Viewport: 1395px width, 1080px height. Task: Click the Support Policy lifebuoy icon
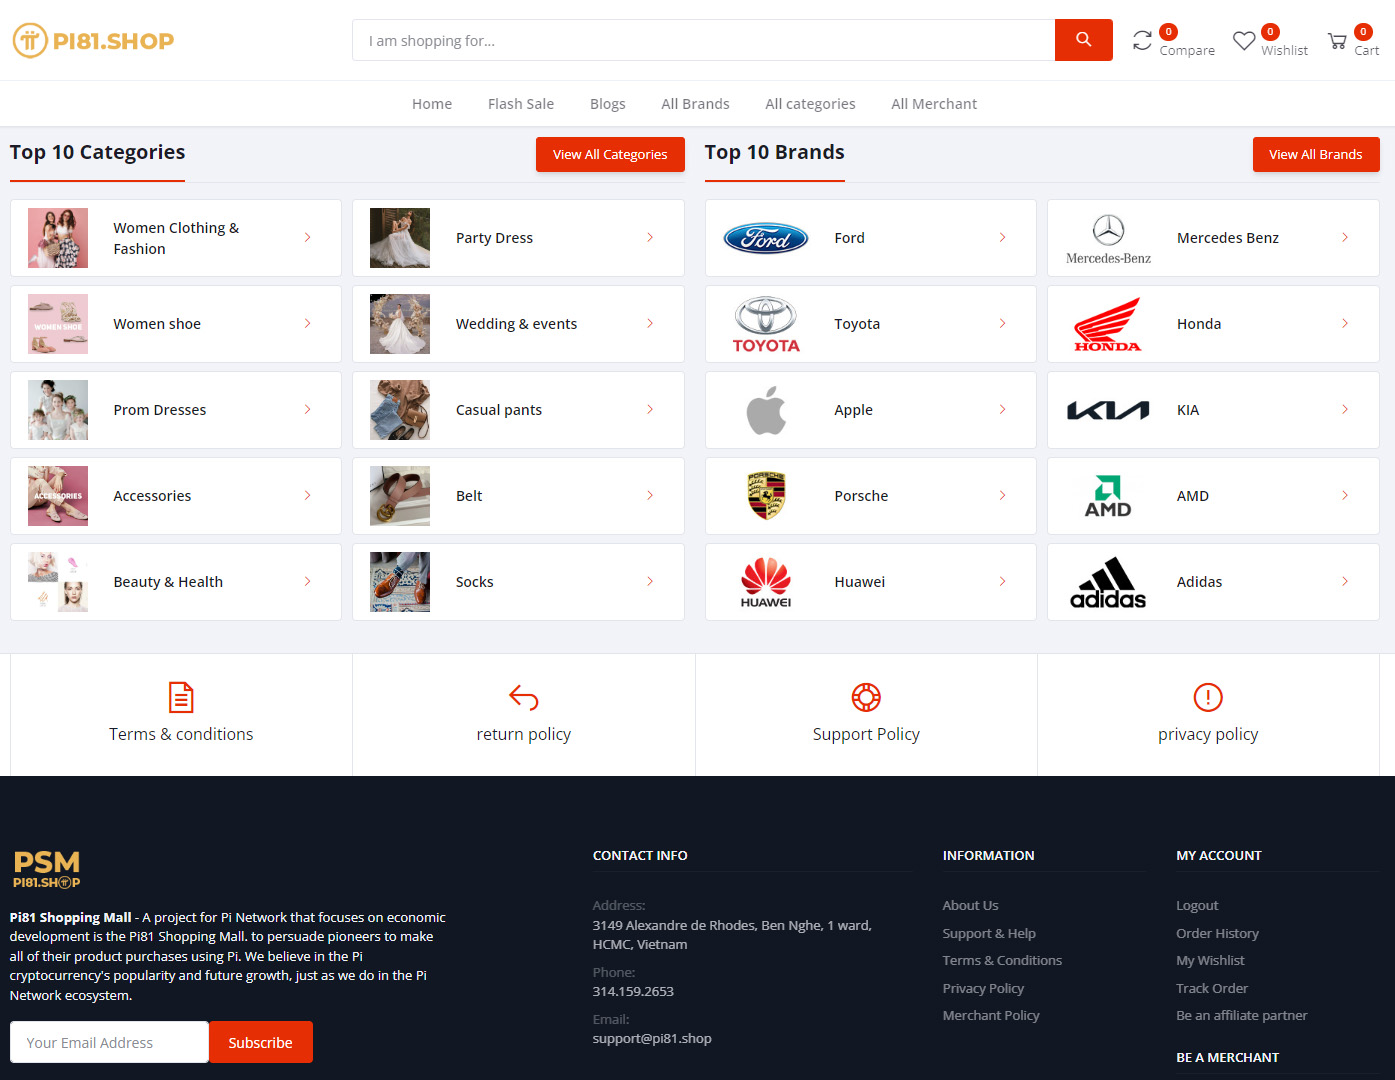click(x=866, y=697)
